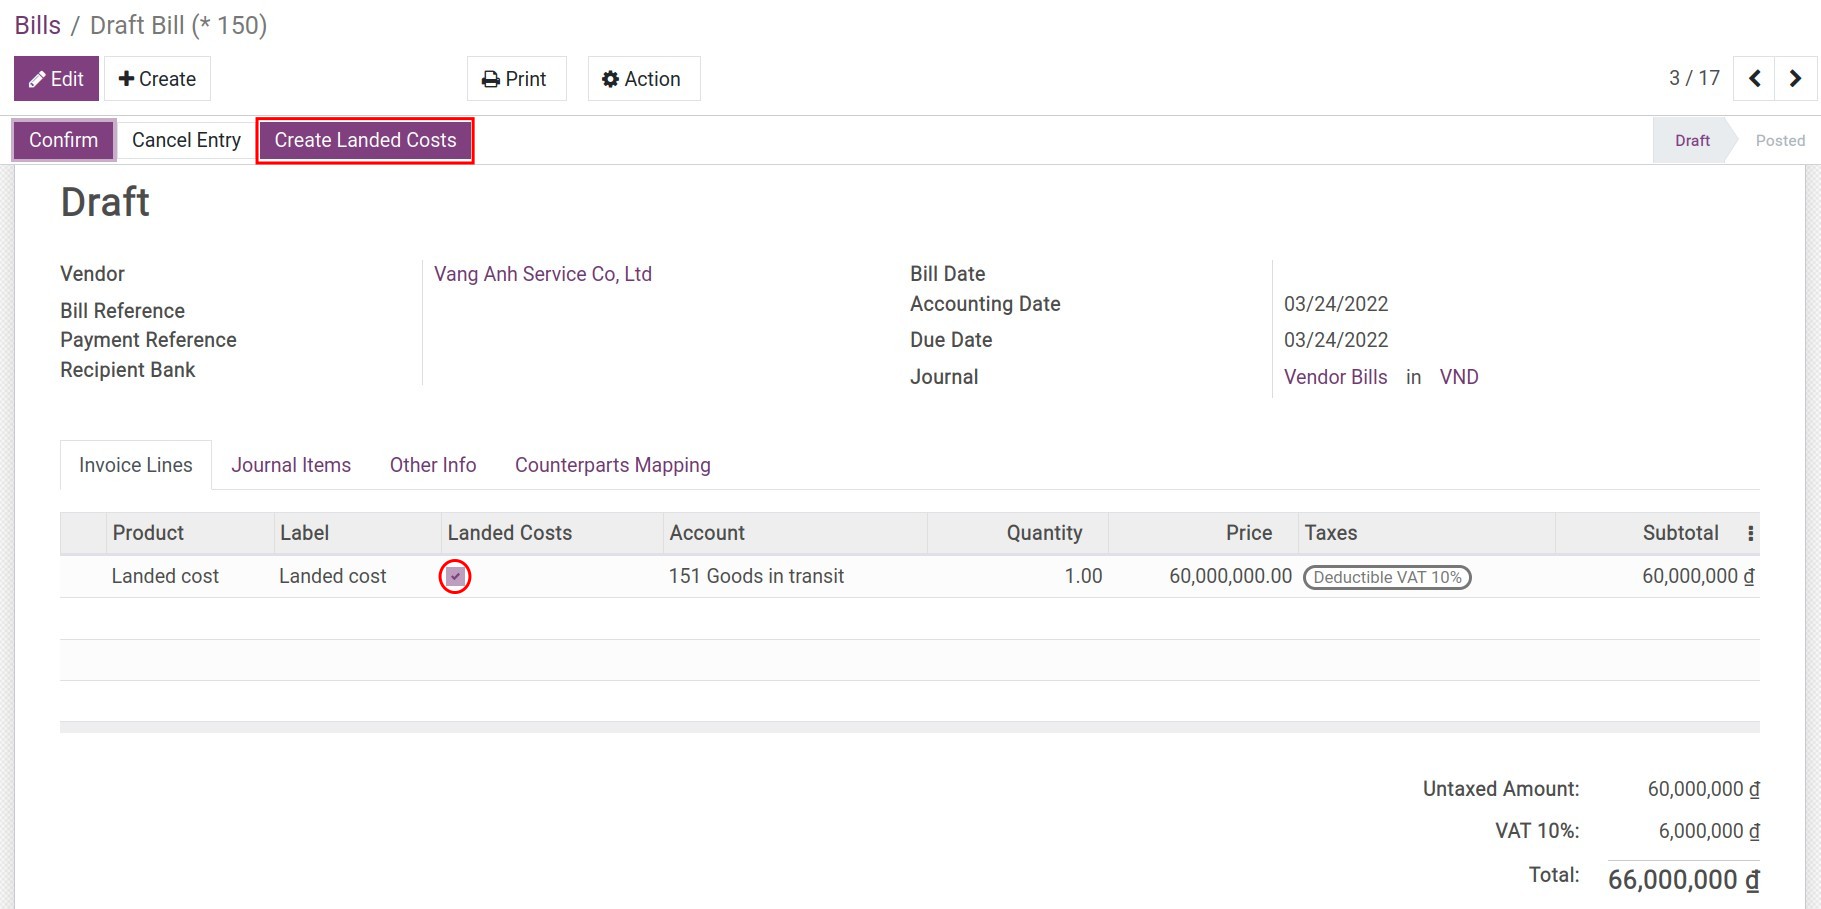This screenshot has width=1821, height=909.
Task: Uncheck the Landed Costs checkbox on the line
Action: point(455,576)
